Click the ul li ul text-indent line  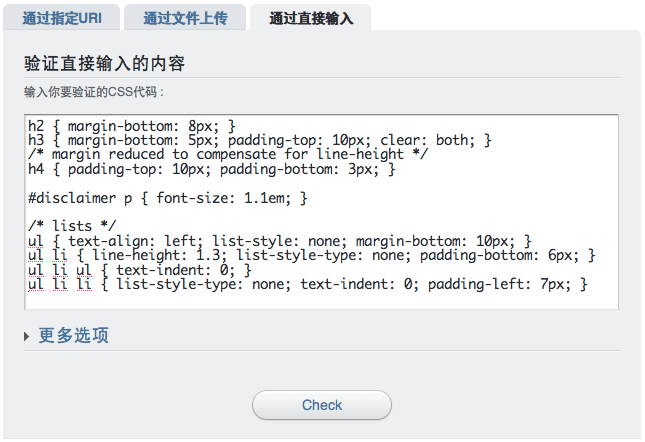(x=140, y=270)
